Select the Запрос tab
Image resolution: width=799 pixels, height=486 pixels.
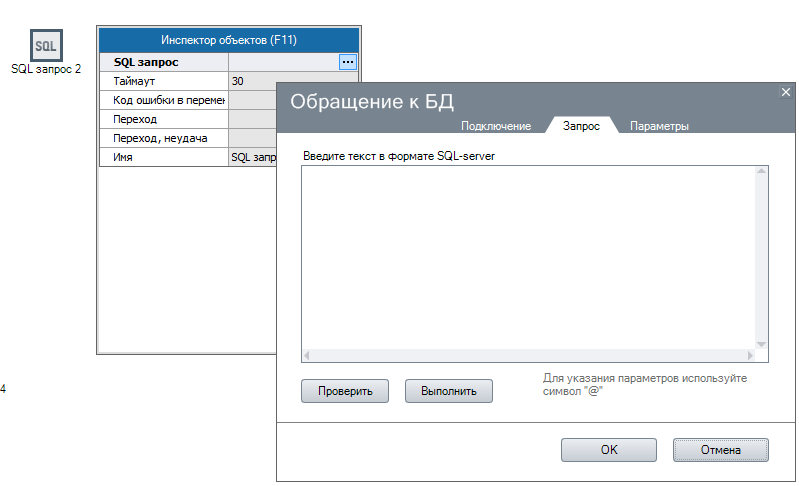(x=581, y=126)
